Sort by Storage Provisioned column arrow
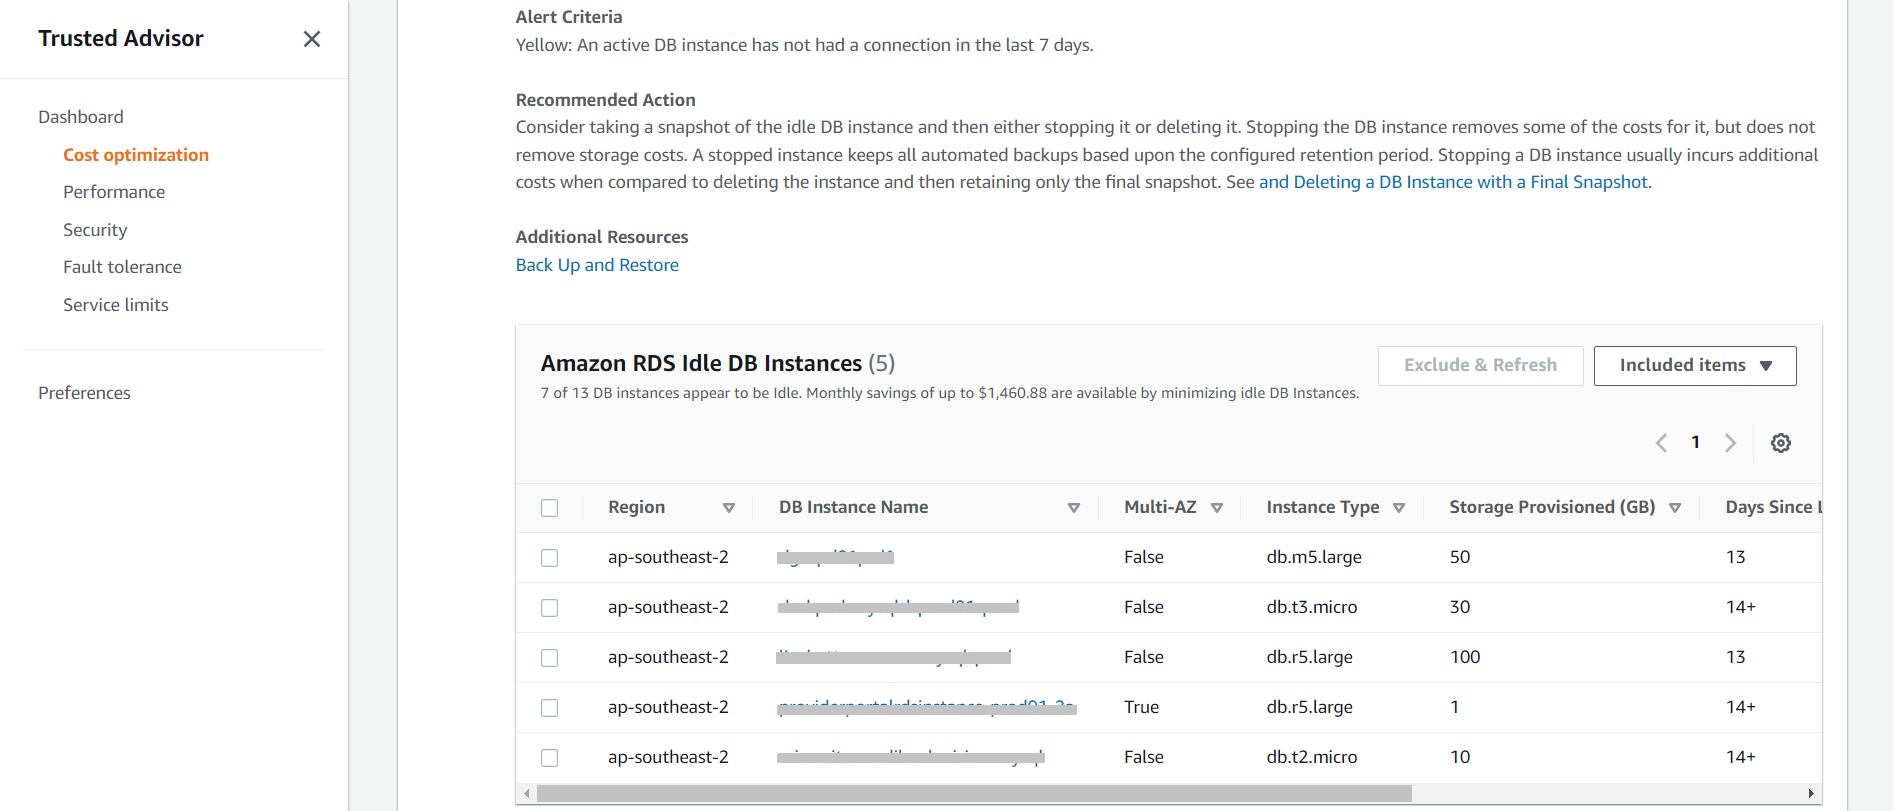Screen dimensions: 1893x811 1675,508
